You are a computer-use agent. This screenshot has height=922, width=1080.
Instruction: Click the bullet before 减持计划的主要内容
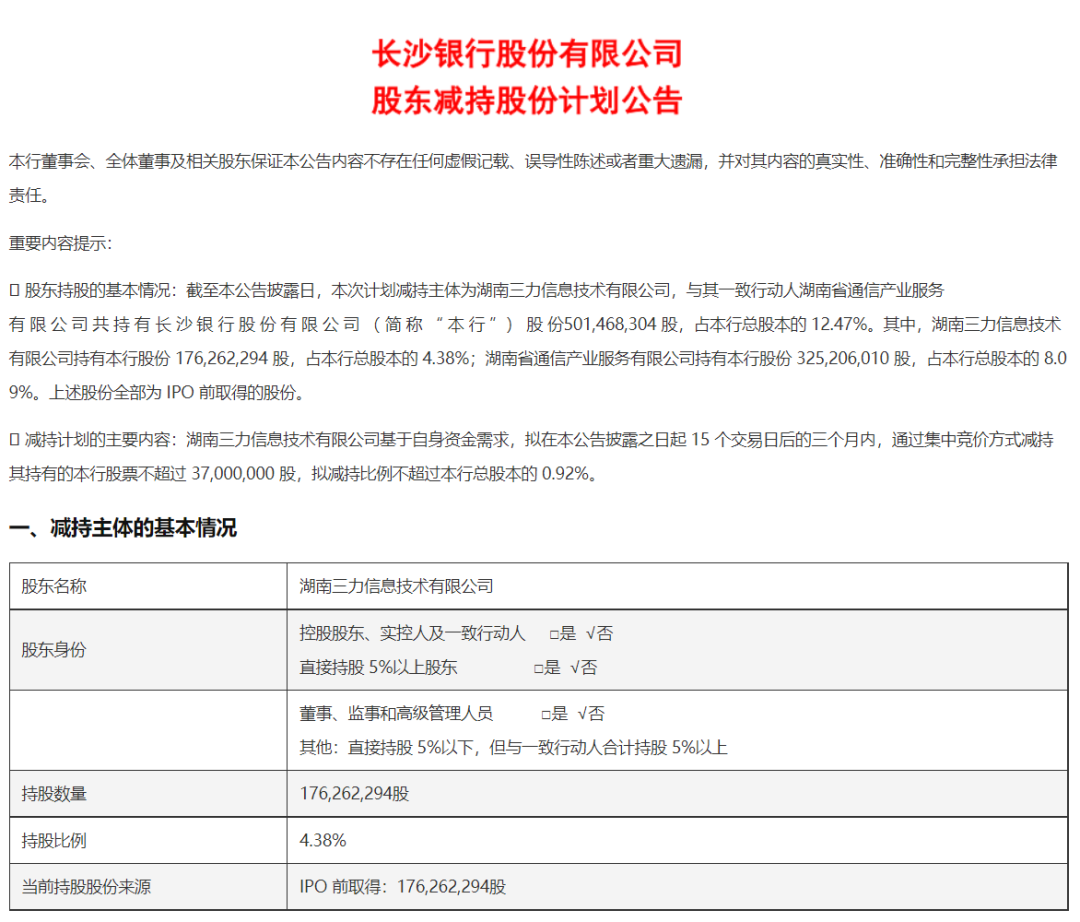click(14, 439)
